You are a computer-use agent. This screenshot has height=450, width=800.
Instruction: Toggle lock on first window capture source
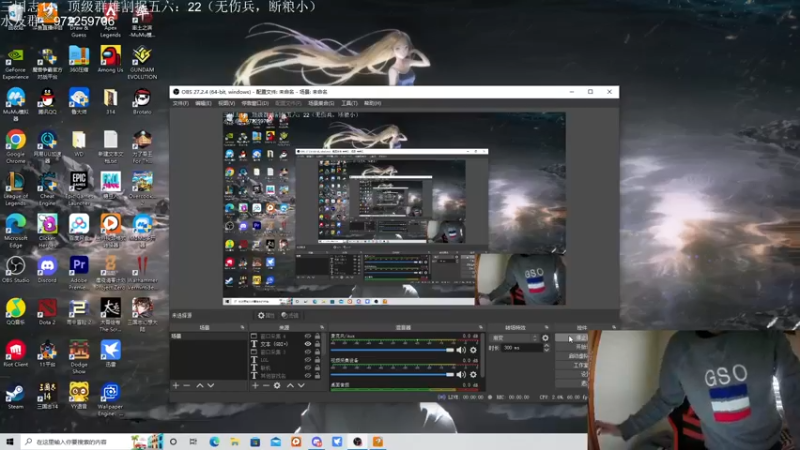tap(317, 336)
